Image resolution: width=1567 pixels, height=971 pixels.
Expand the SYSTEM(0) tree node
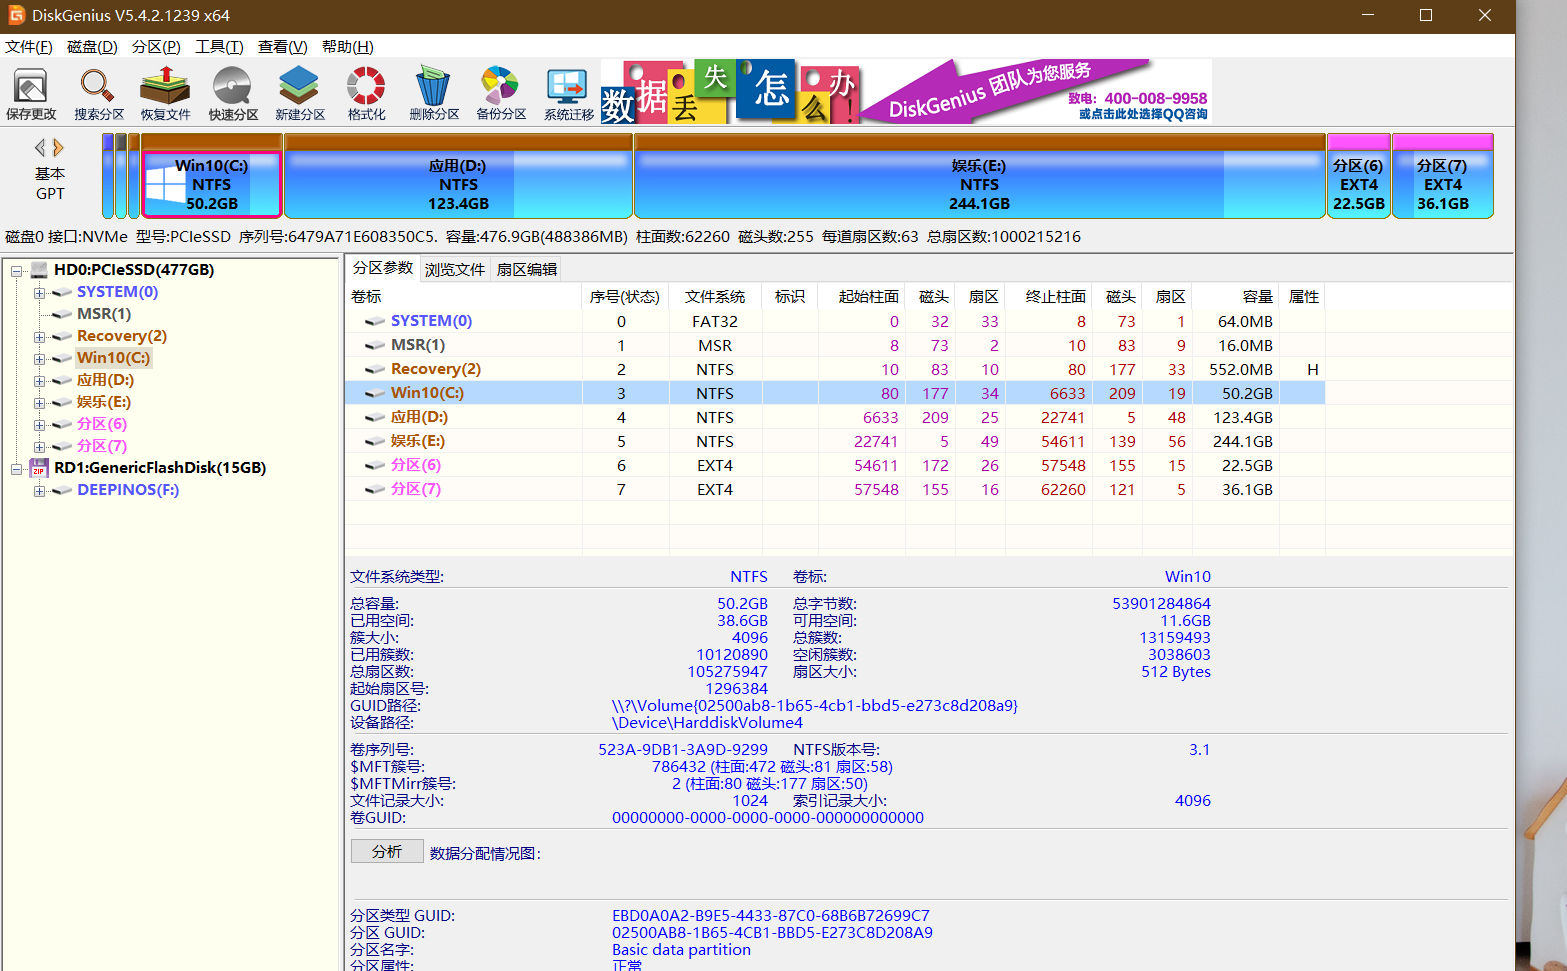pyautogui.click(x=39, y=292)
